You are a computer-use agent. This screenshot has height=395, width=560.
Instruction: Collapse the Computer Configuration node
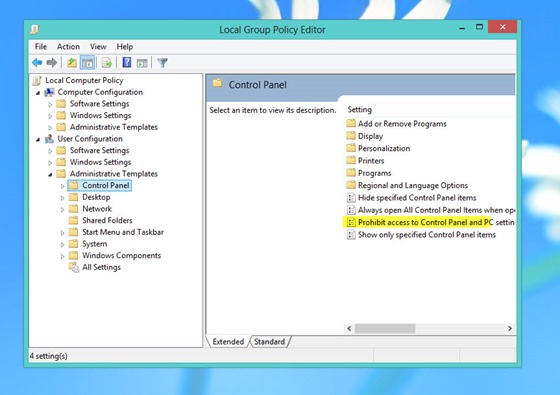pyautogui.click(x=38, y=93)
